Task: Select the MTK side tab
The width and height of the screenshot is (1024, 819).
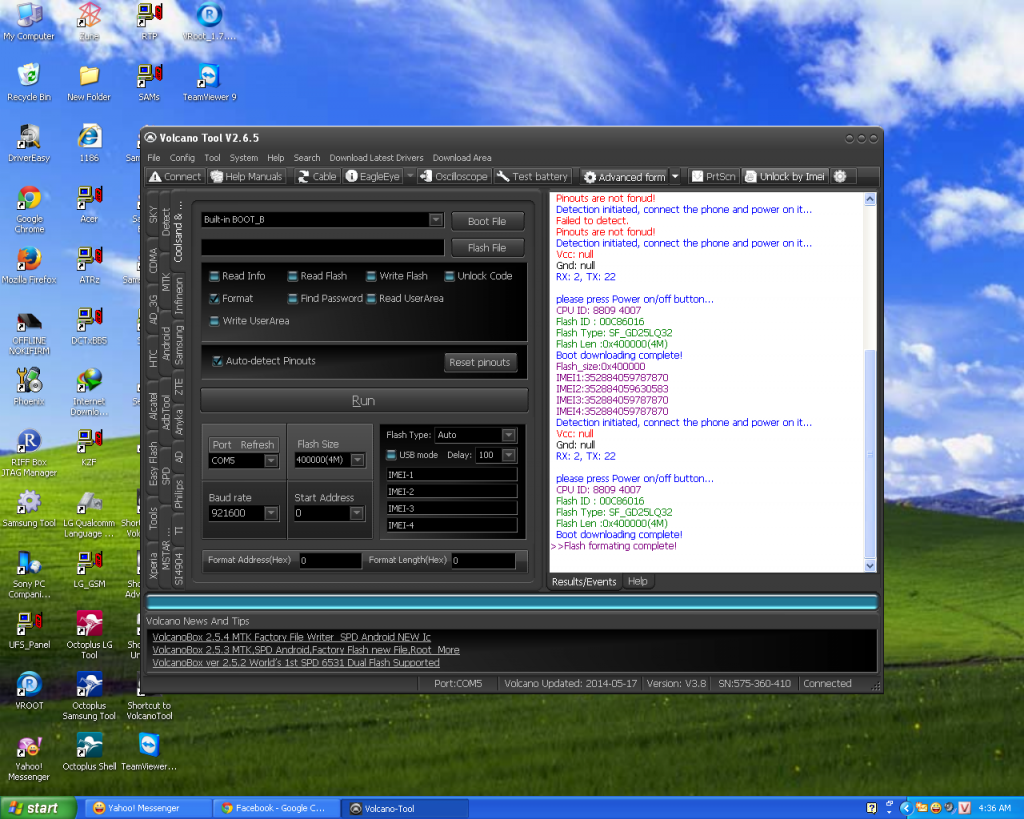Action: point(166,282)
